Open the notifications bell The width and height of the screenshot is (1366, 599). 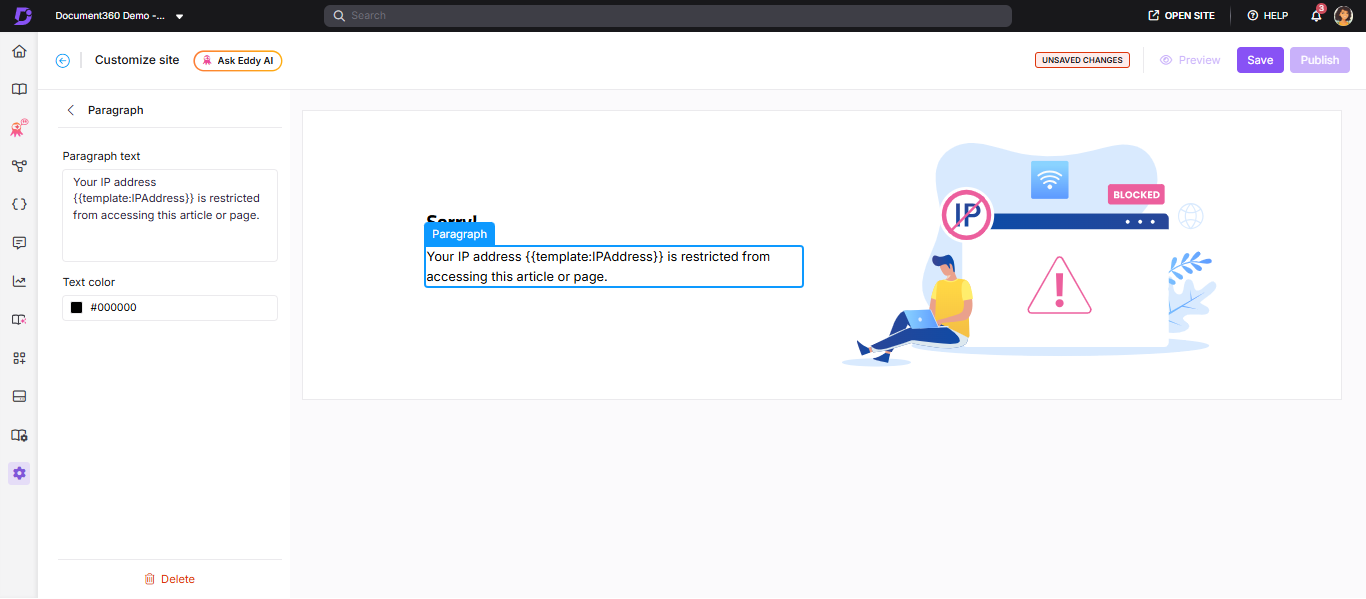[1317, 16]
